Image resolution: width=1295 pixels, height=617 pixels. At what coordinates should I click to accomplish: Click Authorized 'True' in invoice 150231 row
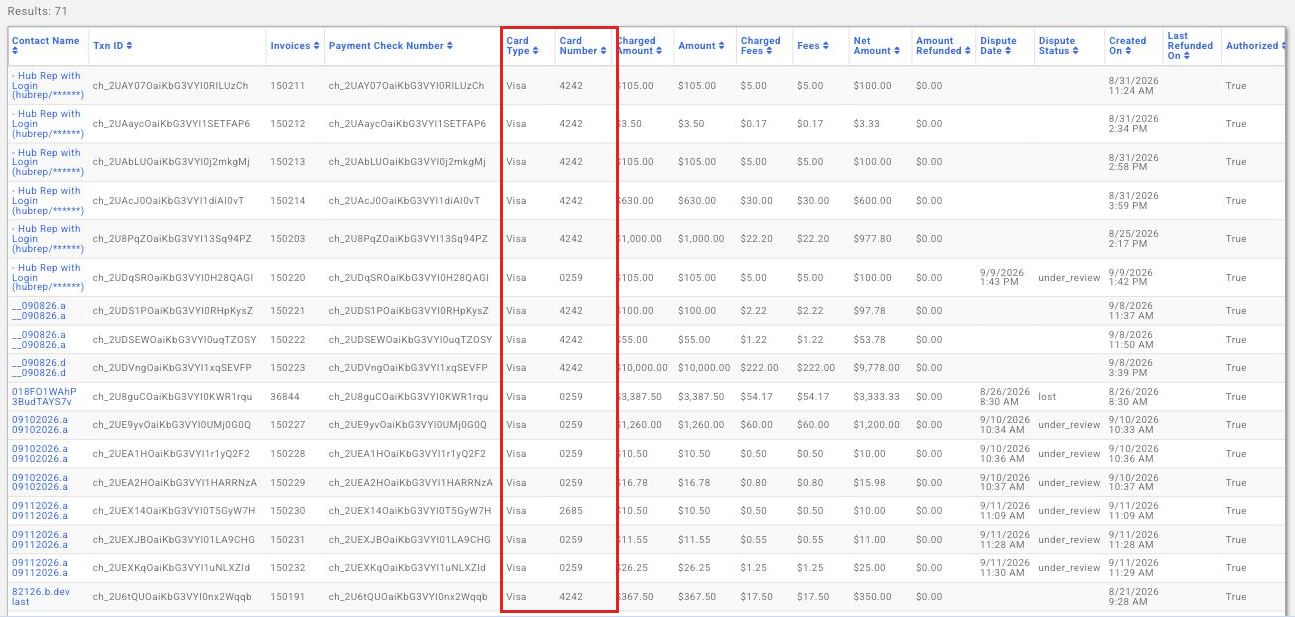(1236, 540)
